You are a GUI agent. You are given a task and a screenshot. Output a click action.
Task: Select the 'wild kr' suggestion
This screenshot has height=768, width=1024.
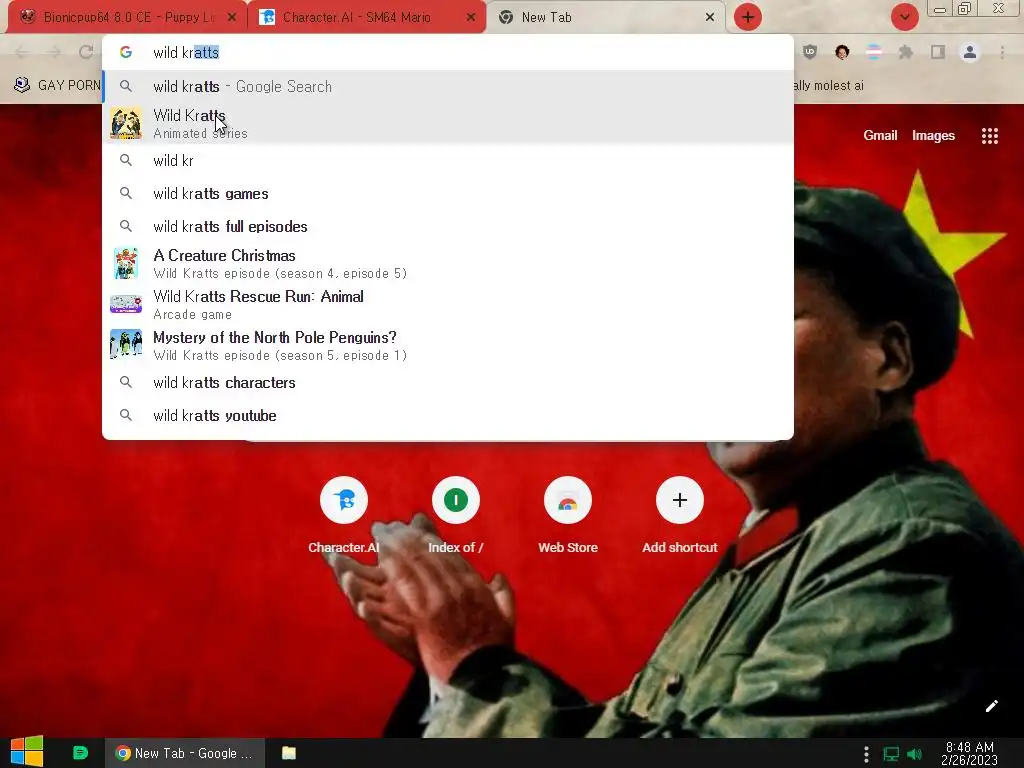[x=448, y=161]
